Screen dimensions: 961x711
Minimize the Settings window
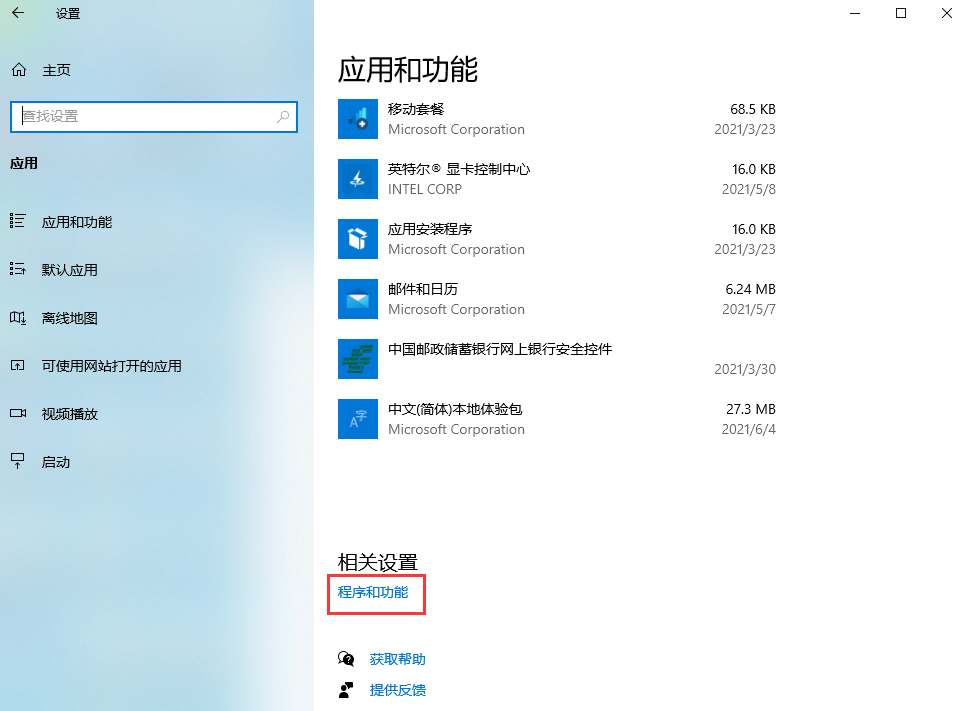(855, 13)
